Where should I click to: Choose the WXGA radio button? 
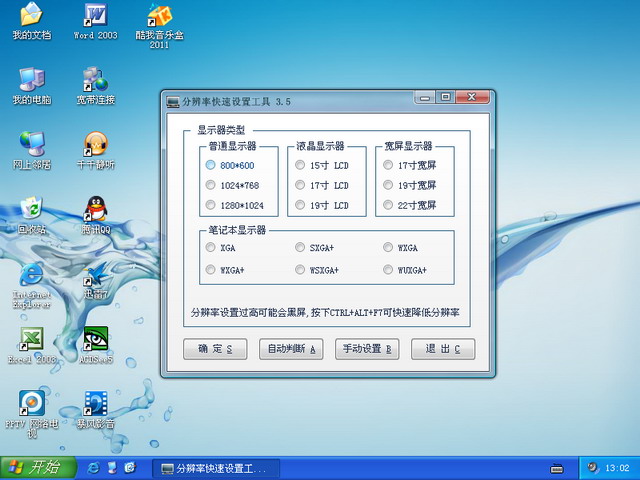[x=401, y=247]
